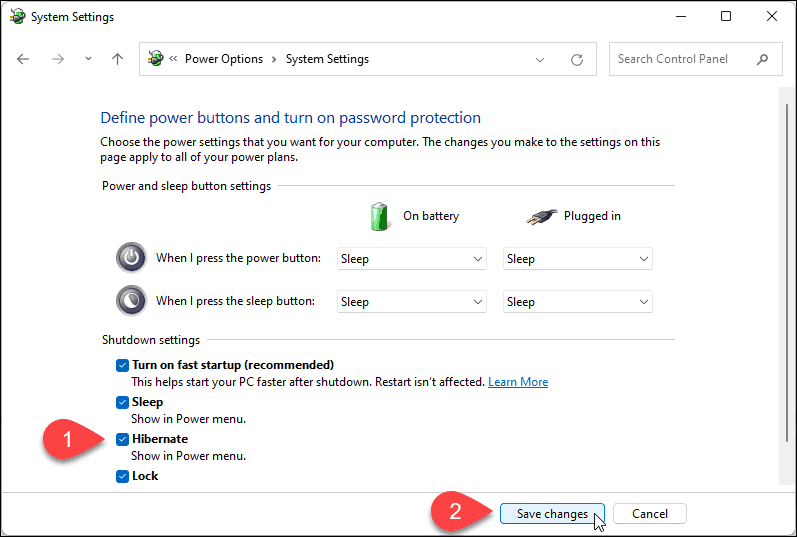The height and width of the screenshot is (537, 797).
Task: Click the power button icon
Action: [131, 258]
